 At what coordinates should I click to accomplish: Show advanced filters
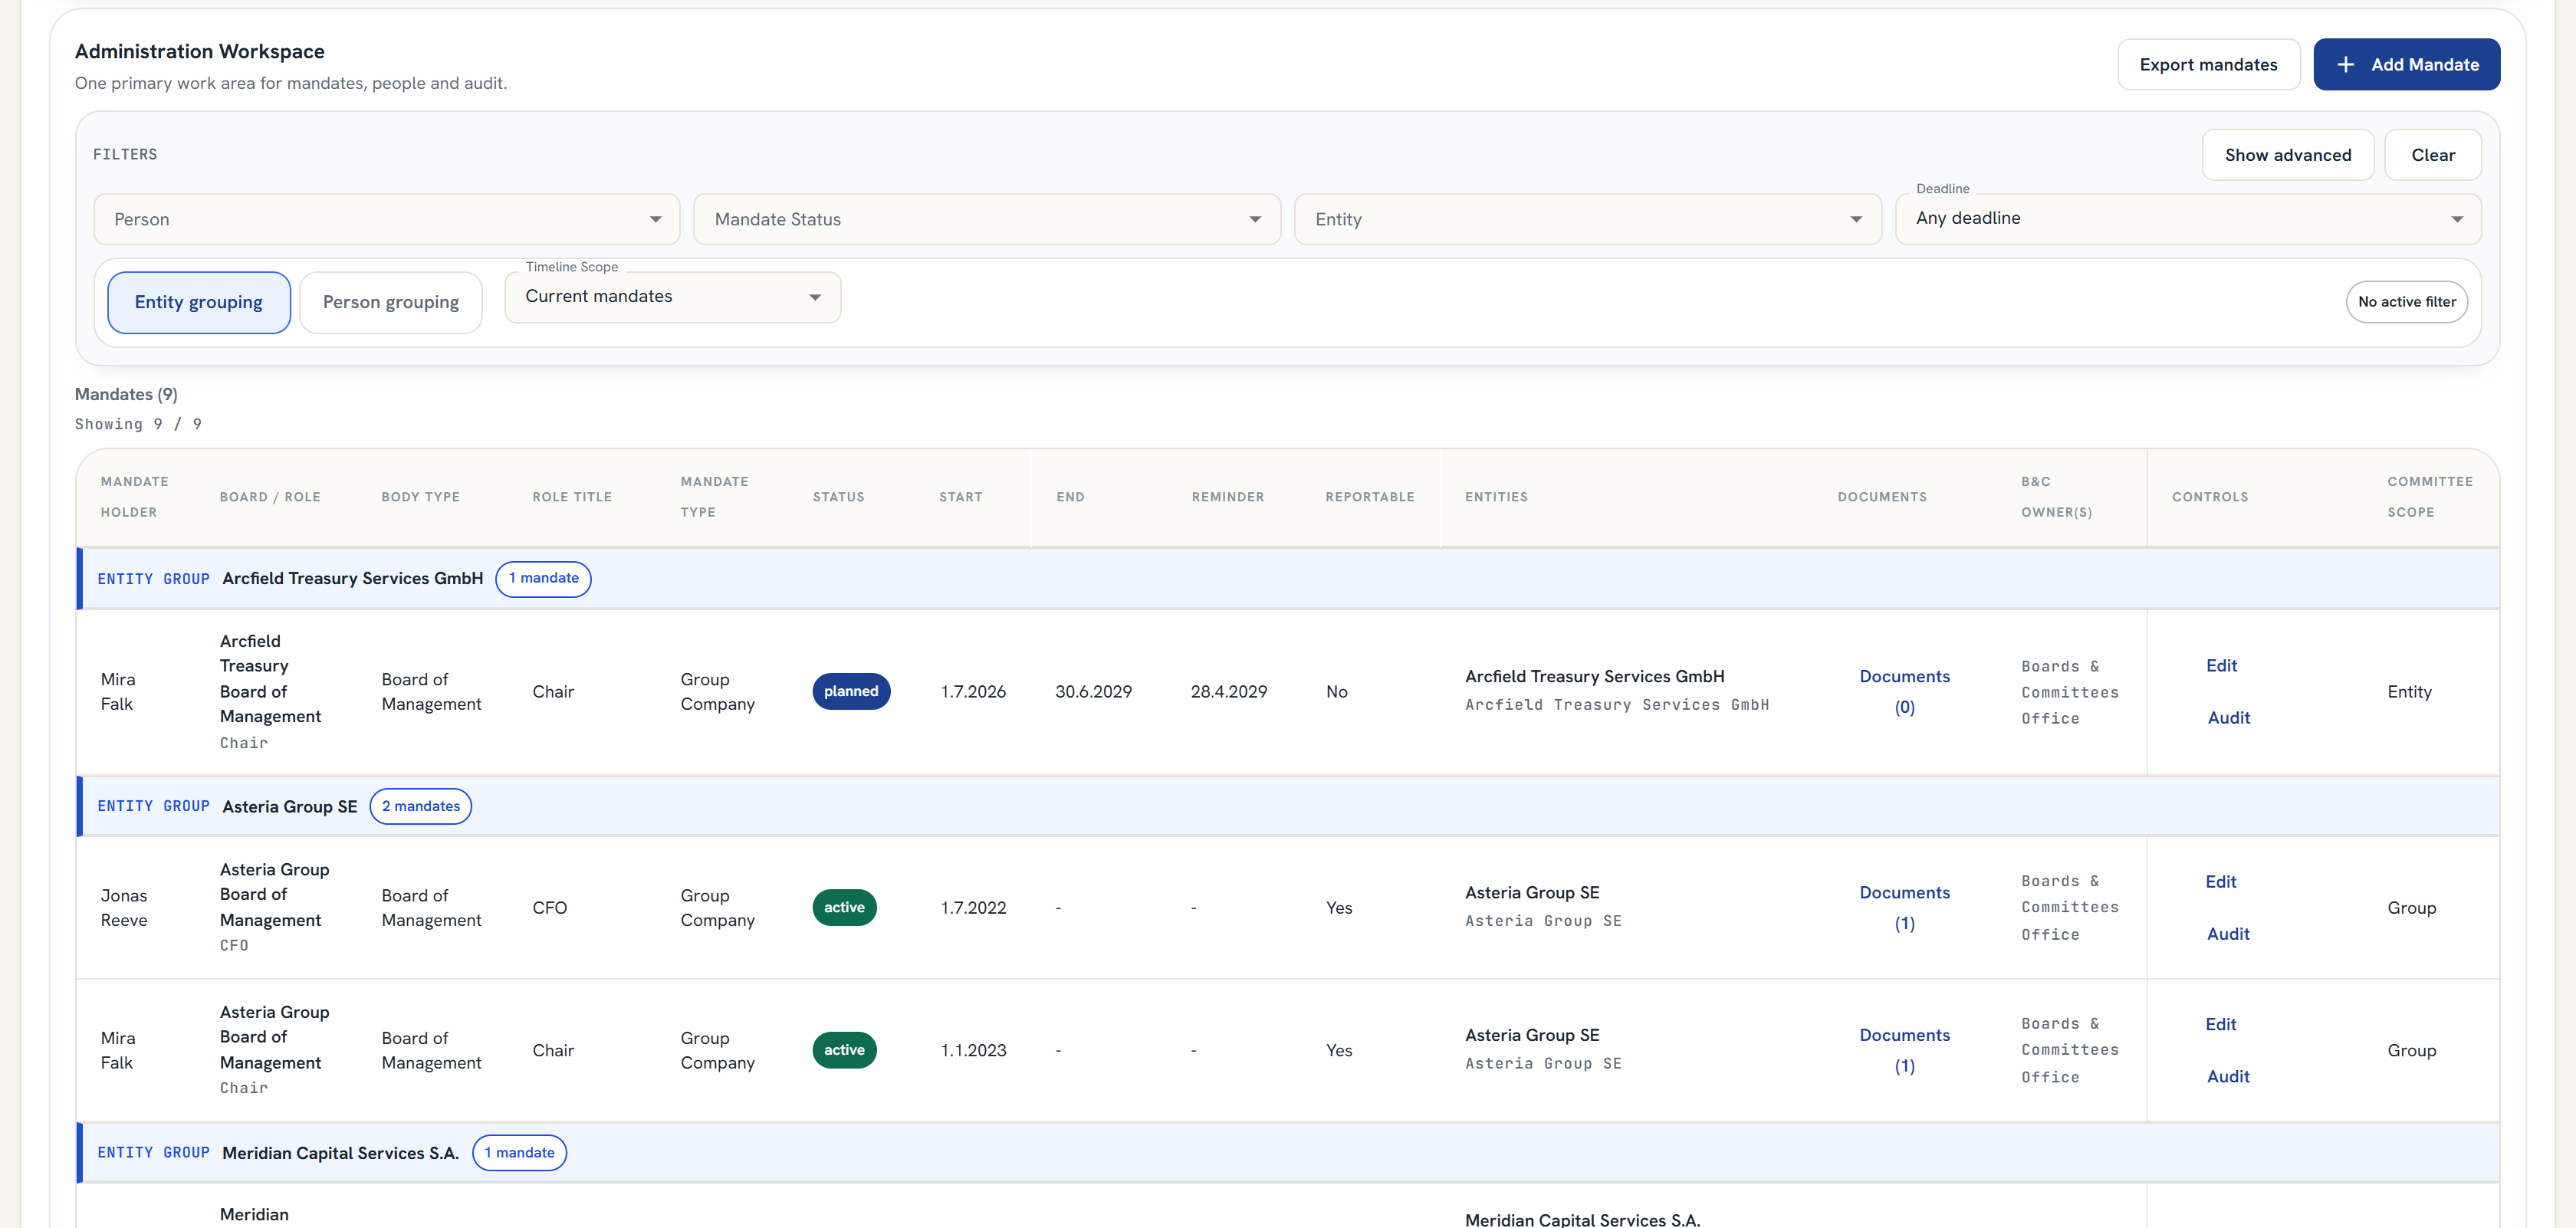click(2287, 155)
